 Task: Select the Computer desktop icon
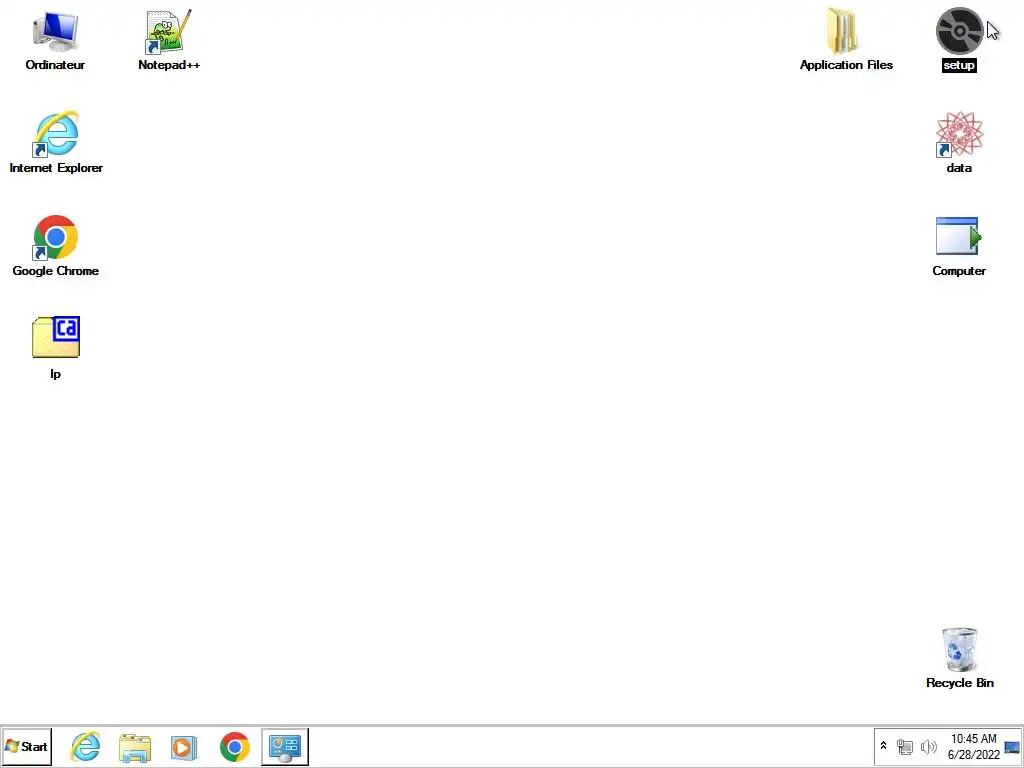pyautogui.click(x=959, y=236)
